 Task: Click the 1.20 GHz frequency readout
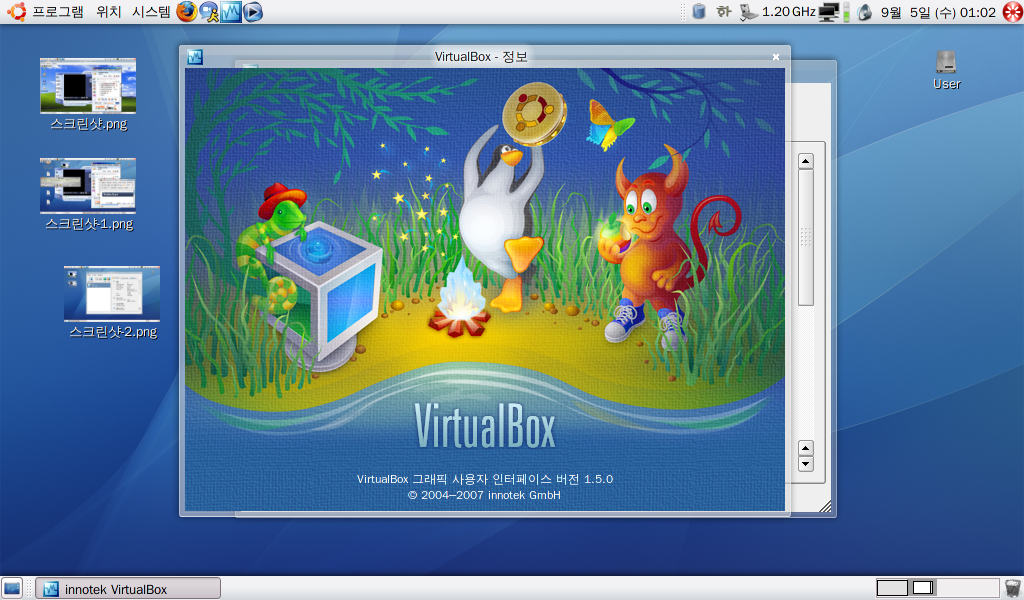(x=788, y=12)
